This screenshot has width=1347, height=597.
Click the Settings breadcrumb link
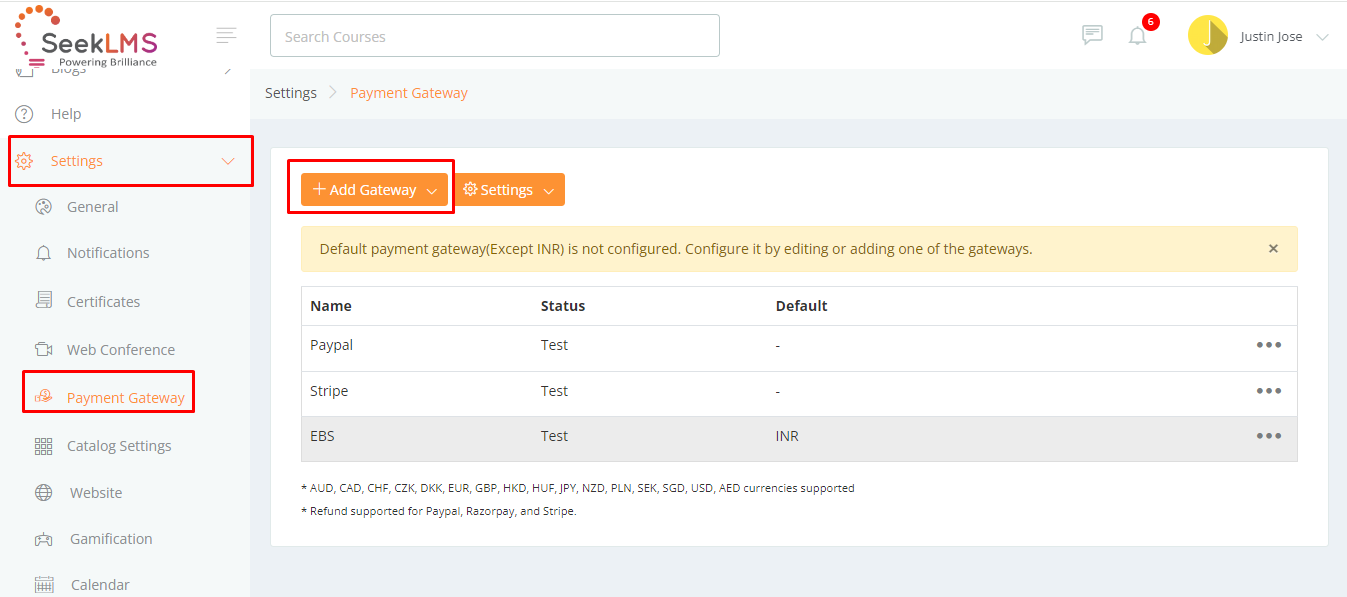291,93
